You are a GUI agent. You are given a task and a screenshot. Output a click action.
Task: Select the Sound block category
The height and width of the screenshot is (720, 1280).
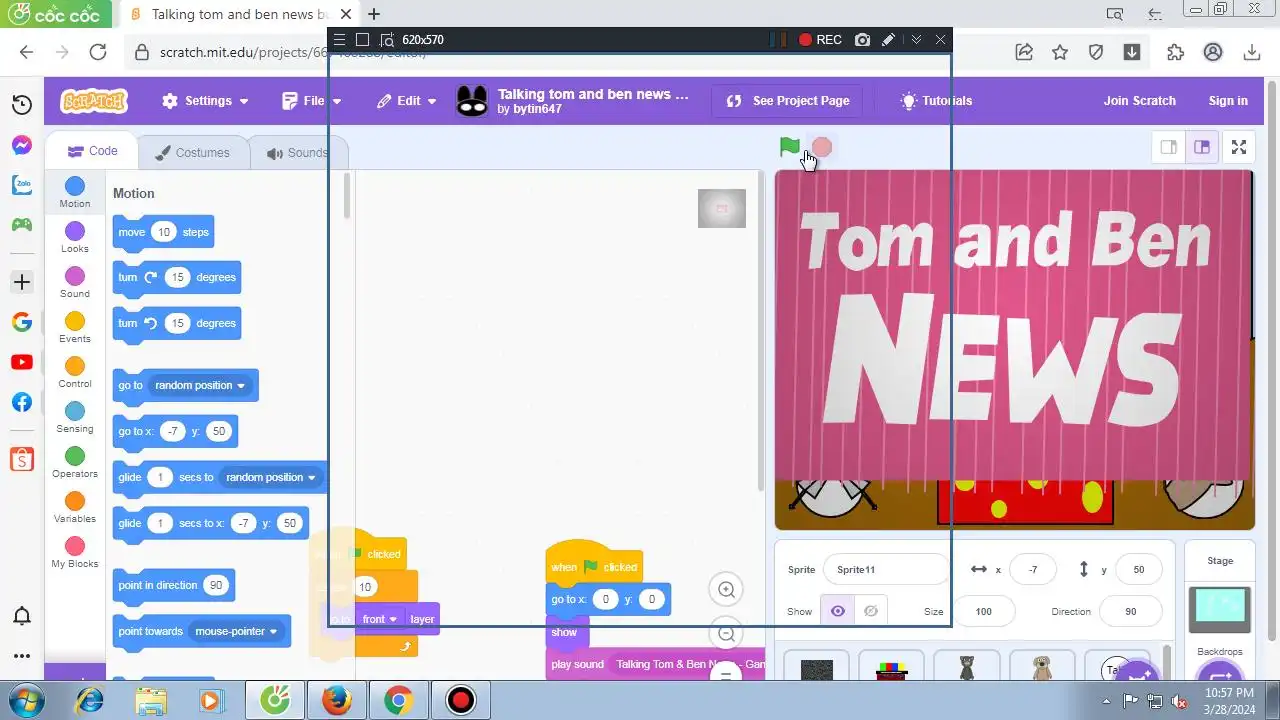point(75,282)
